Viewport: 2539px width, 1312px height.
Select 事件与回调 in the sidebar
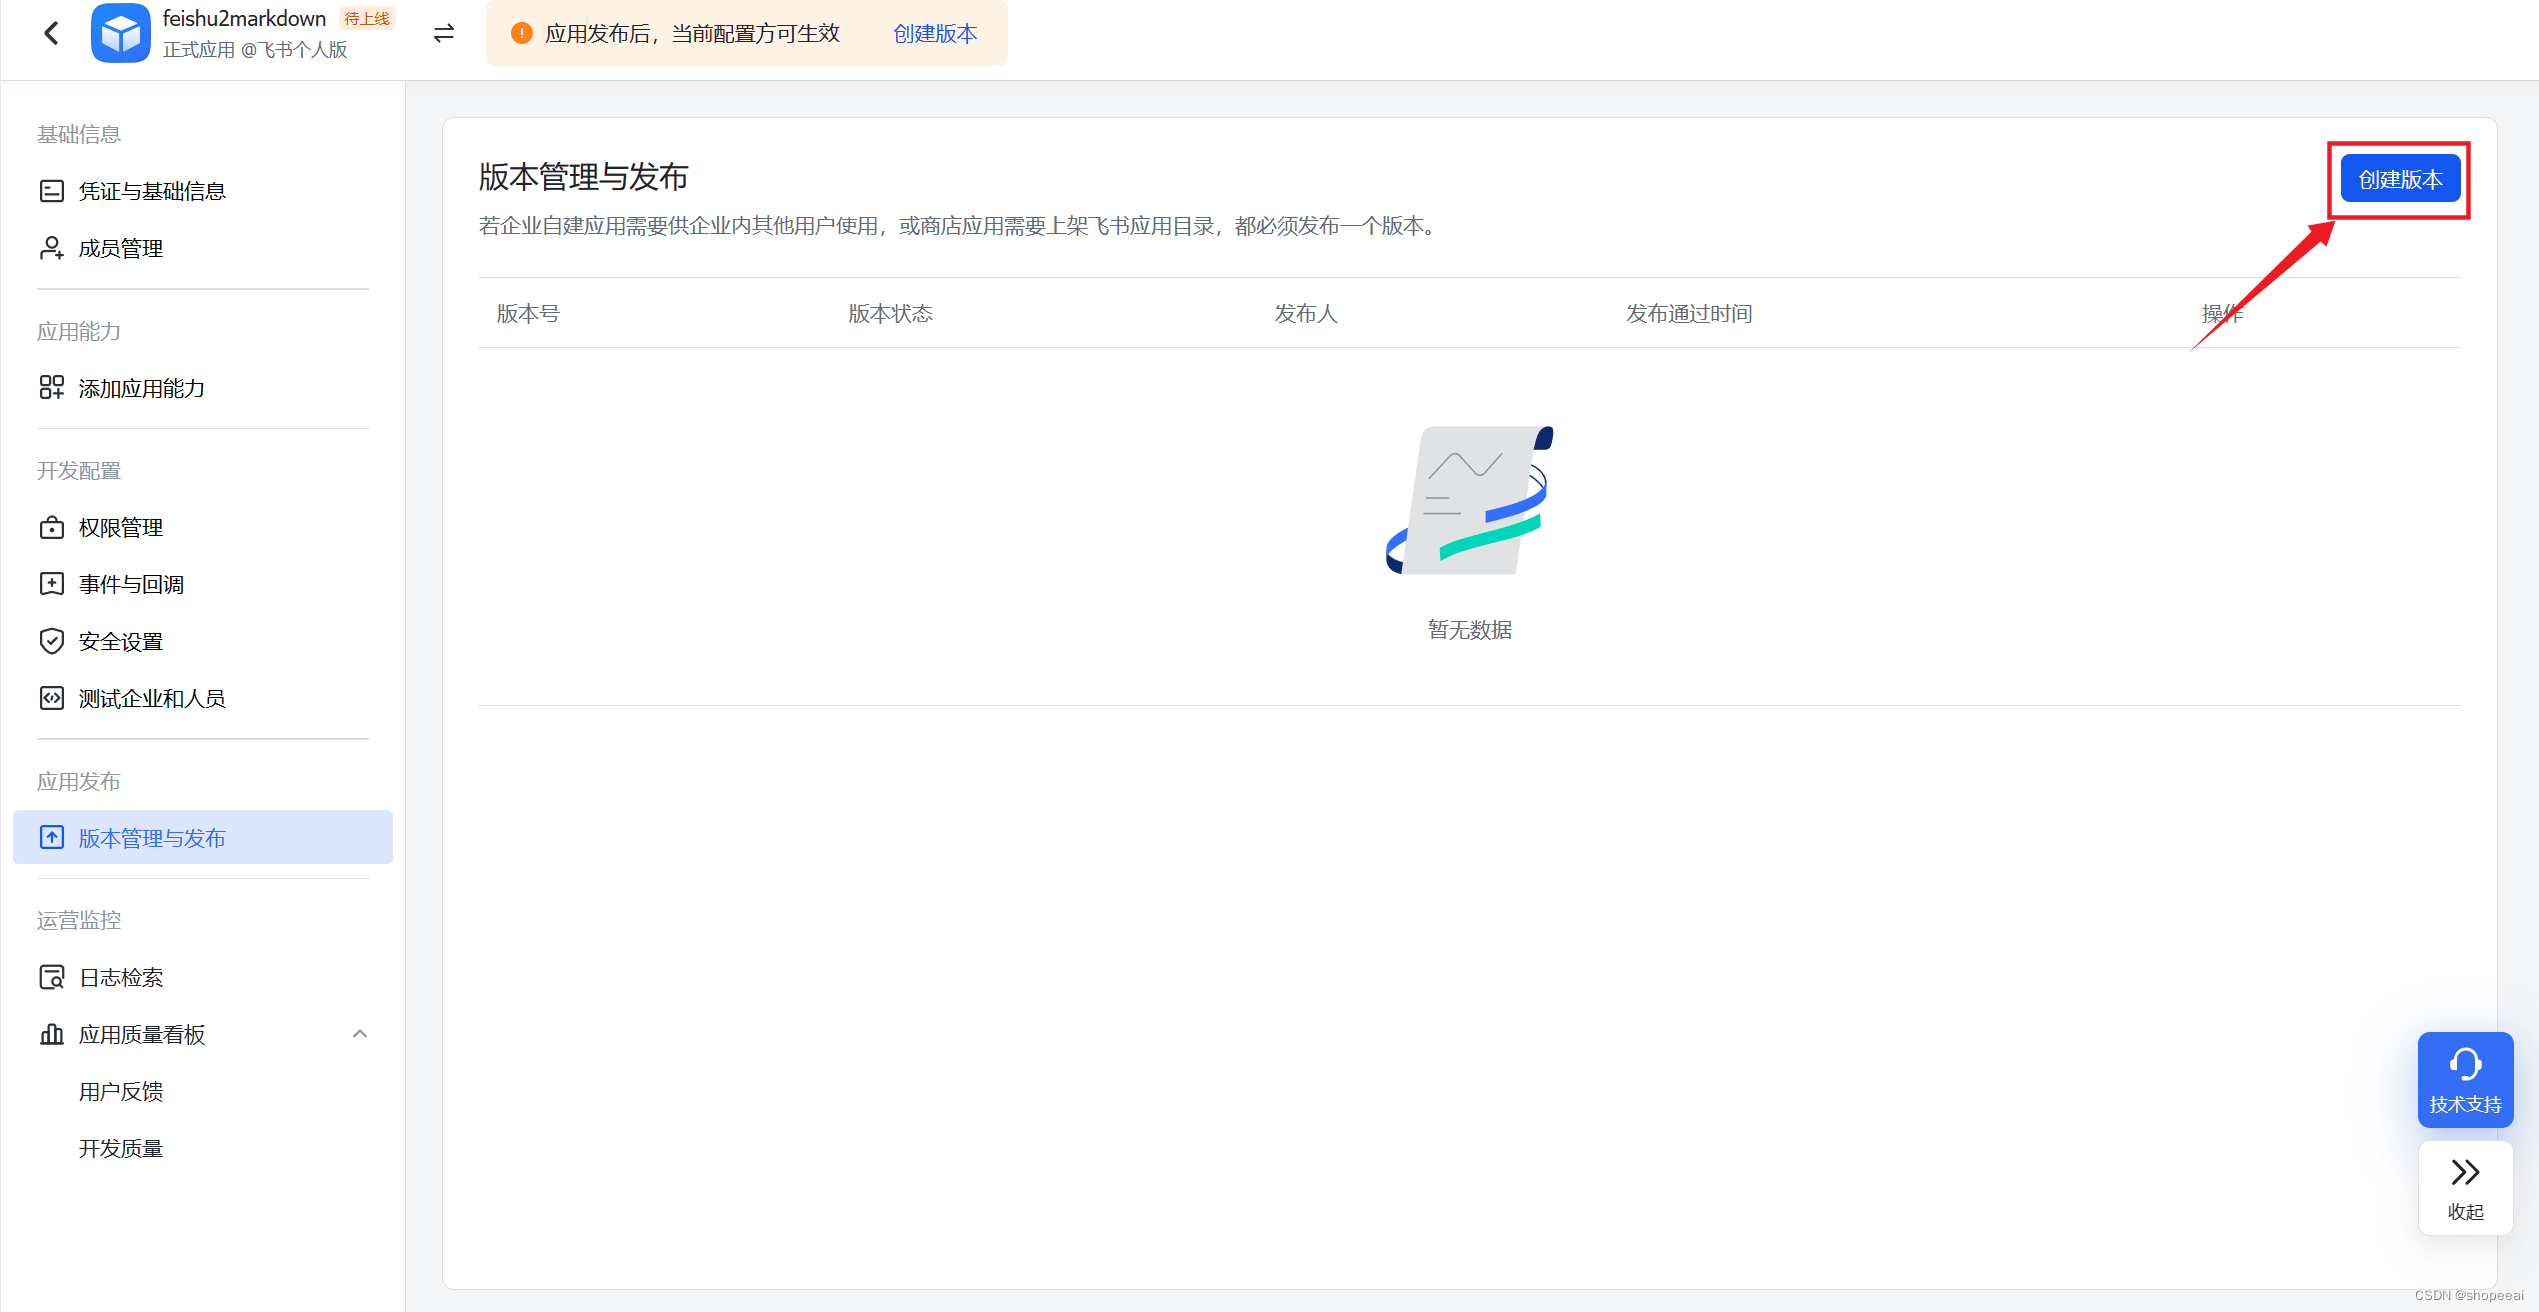(131, 584)
